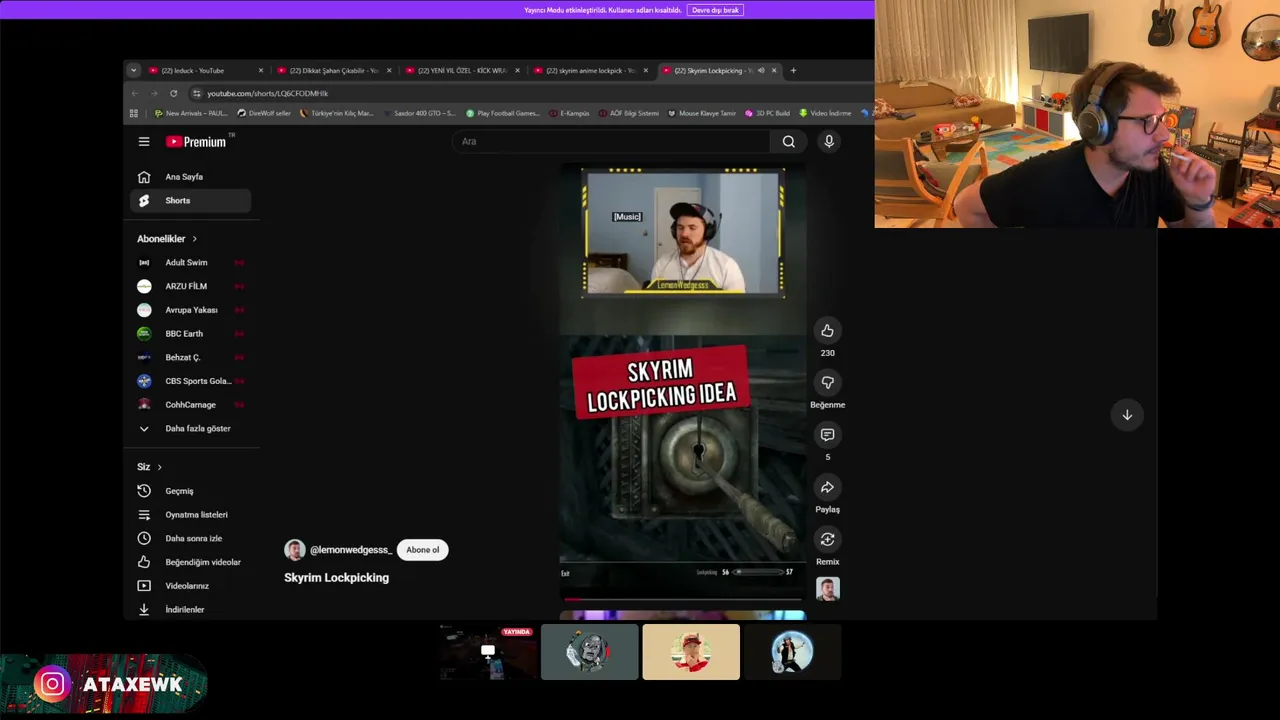The height and width of the screenshot is (720, 1280).
Task: Dislike the Short with thumbs down
Action: 827,383
